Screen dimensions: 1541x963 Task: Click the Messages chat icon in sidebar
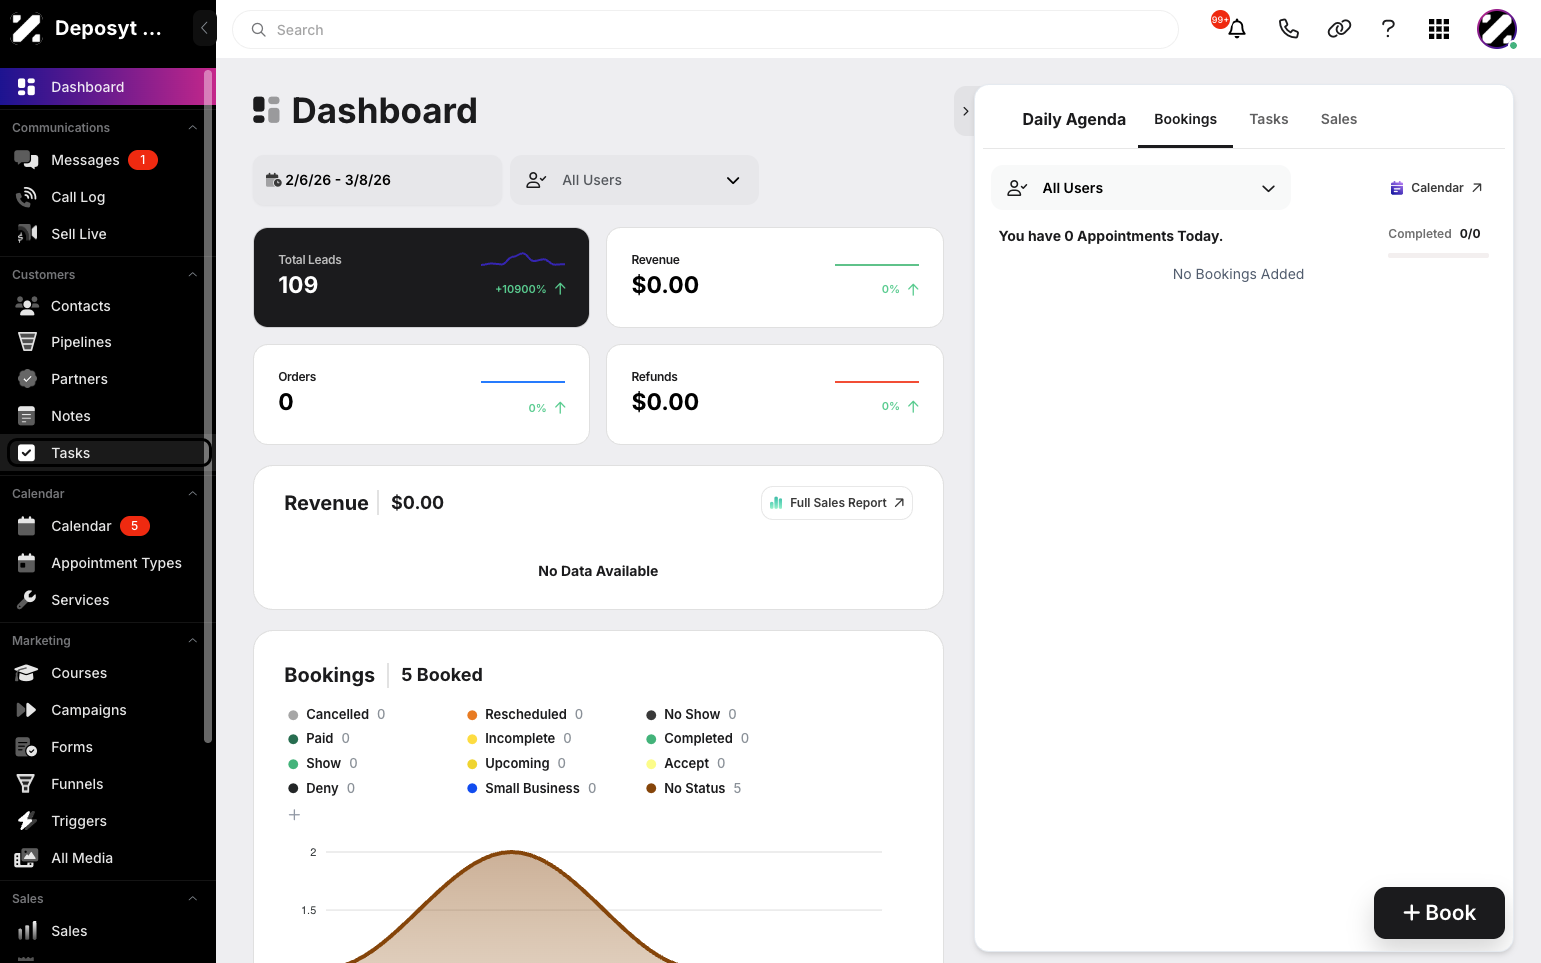click(x=27, y=160)
